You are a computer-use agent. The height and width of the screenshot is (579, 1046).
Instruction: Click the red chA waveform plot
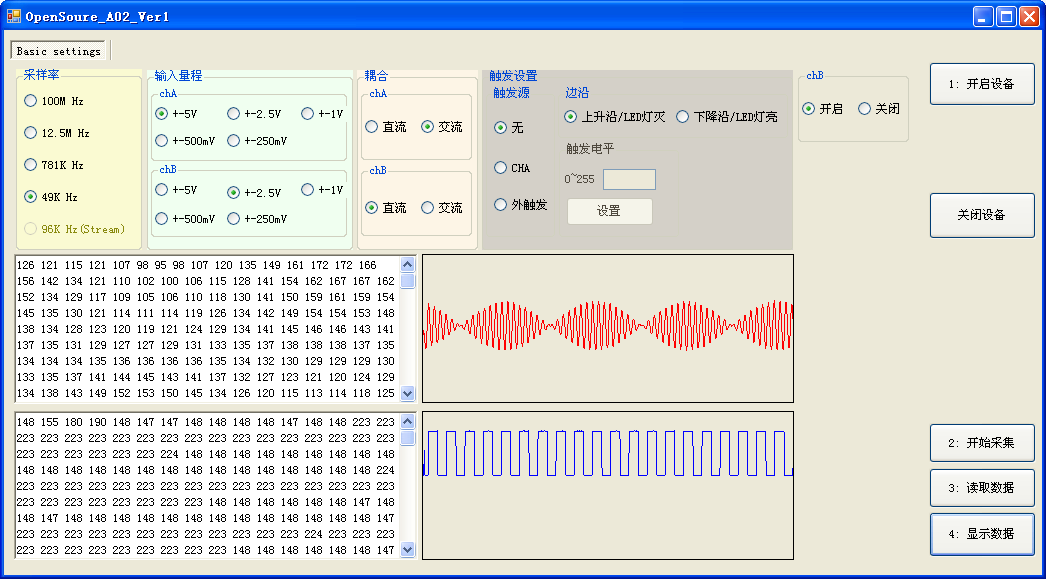click(x=608, y=328)
